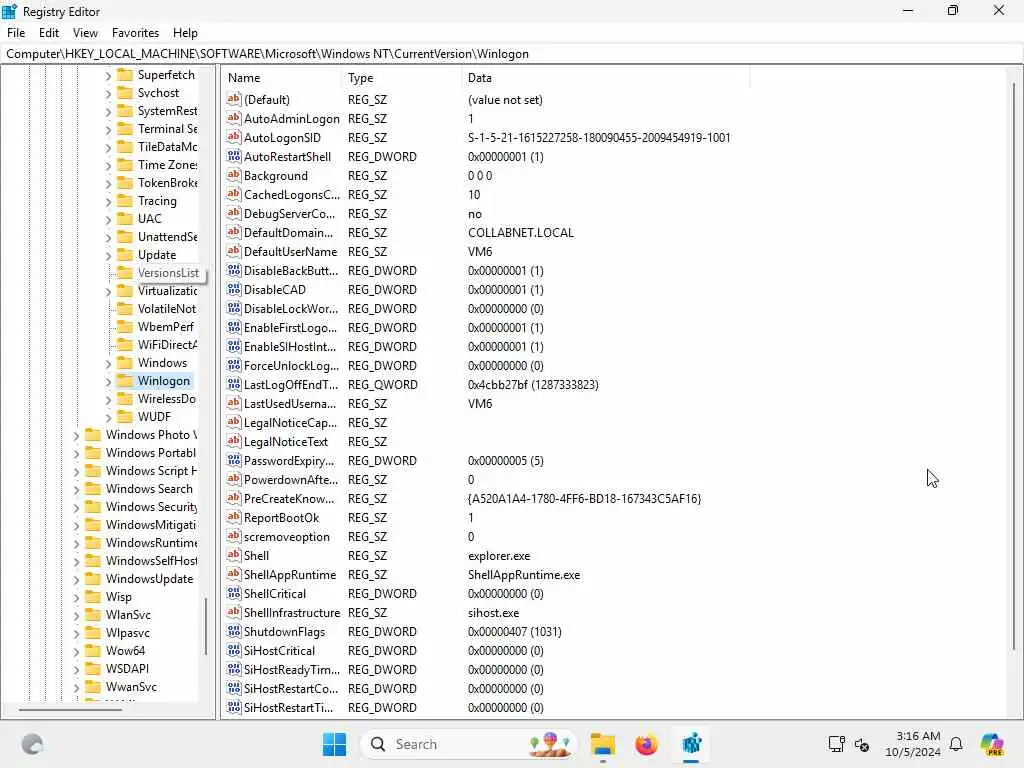
Task: Click the Superfetch folder icon
Action: 125,75
